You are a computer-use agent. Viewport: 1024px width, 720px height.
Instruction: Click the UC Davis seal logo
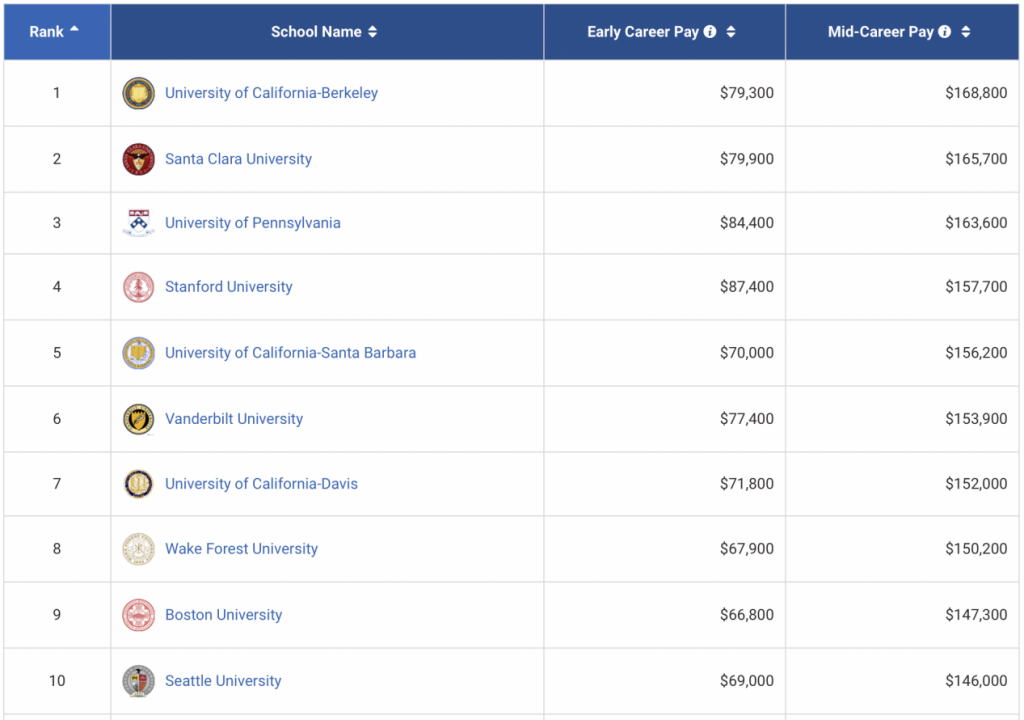(x=138, y=484)
